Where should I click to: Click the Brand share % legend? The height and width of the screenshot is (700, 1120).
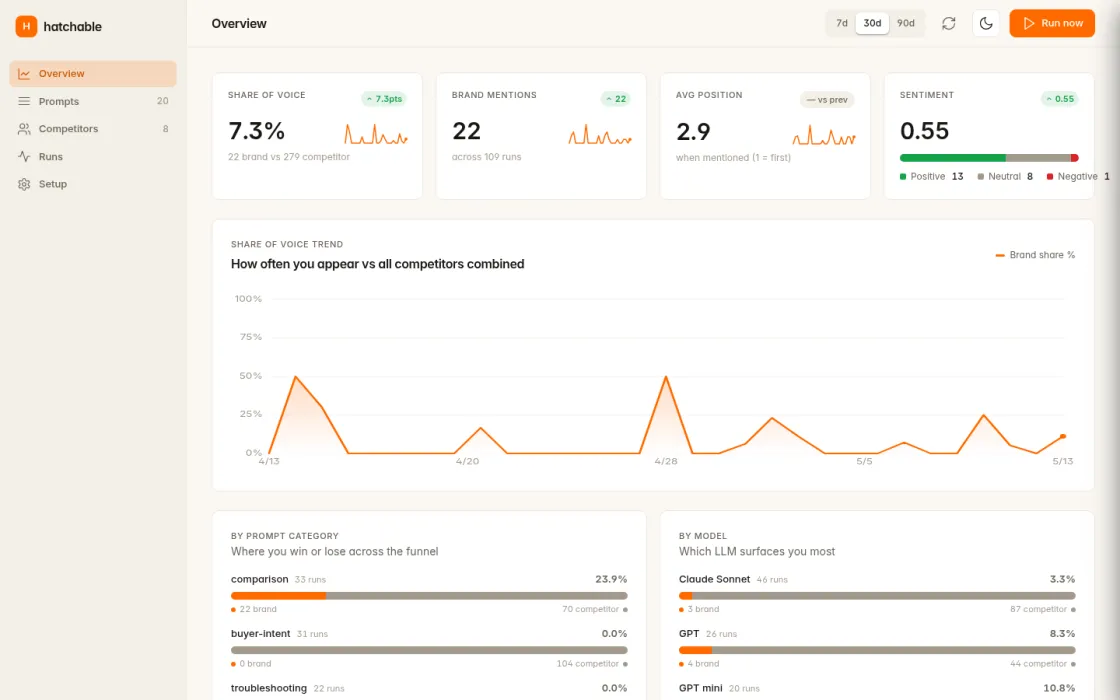click(x=1035, y=255)
